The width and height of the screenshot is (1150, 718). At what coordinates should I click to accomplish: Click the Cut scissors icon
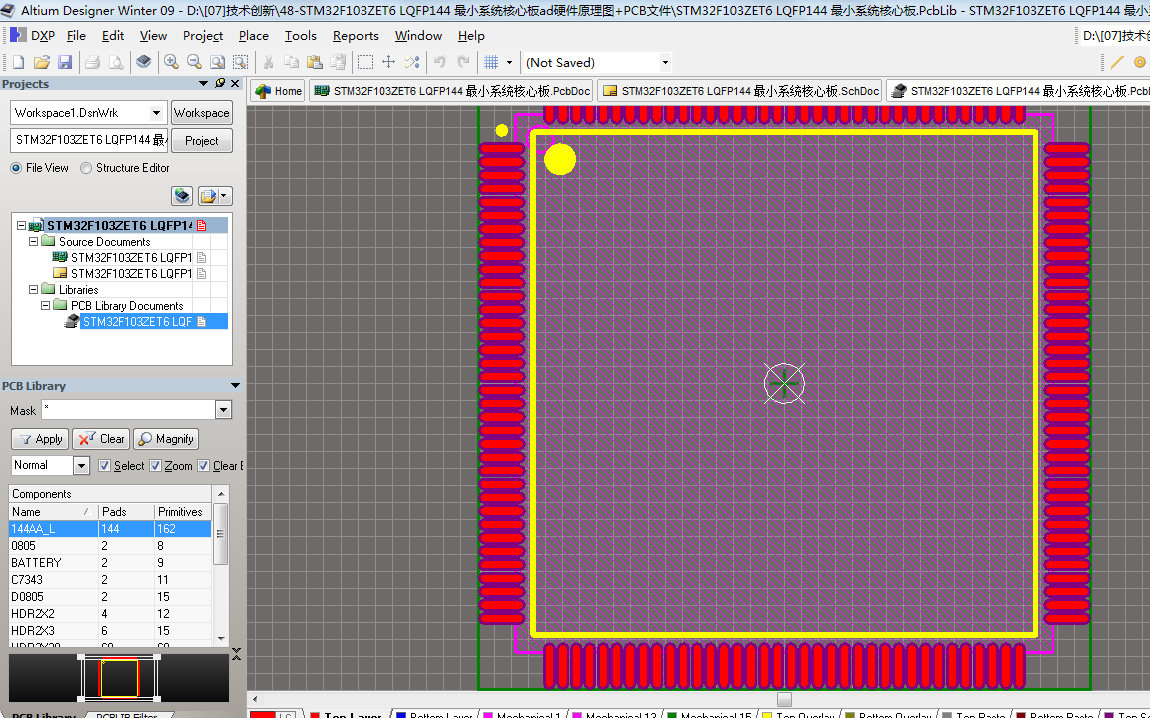tap(268, 62)
